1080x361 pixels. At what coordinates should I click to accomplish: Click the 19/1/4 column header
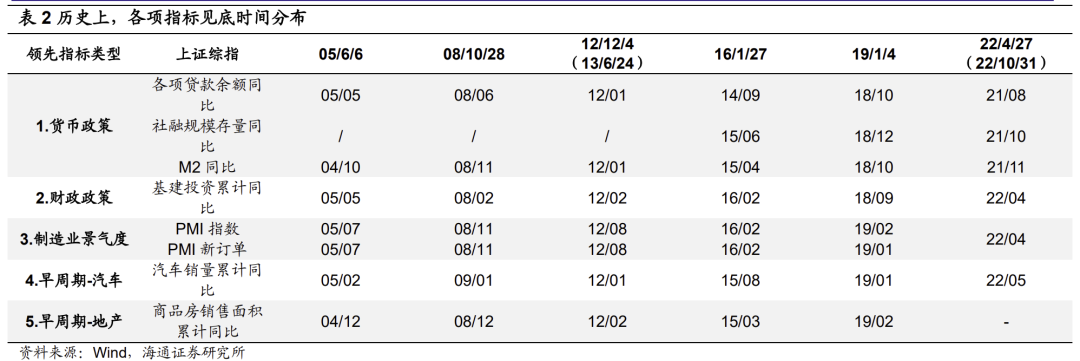tap(873, 55)
